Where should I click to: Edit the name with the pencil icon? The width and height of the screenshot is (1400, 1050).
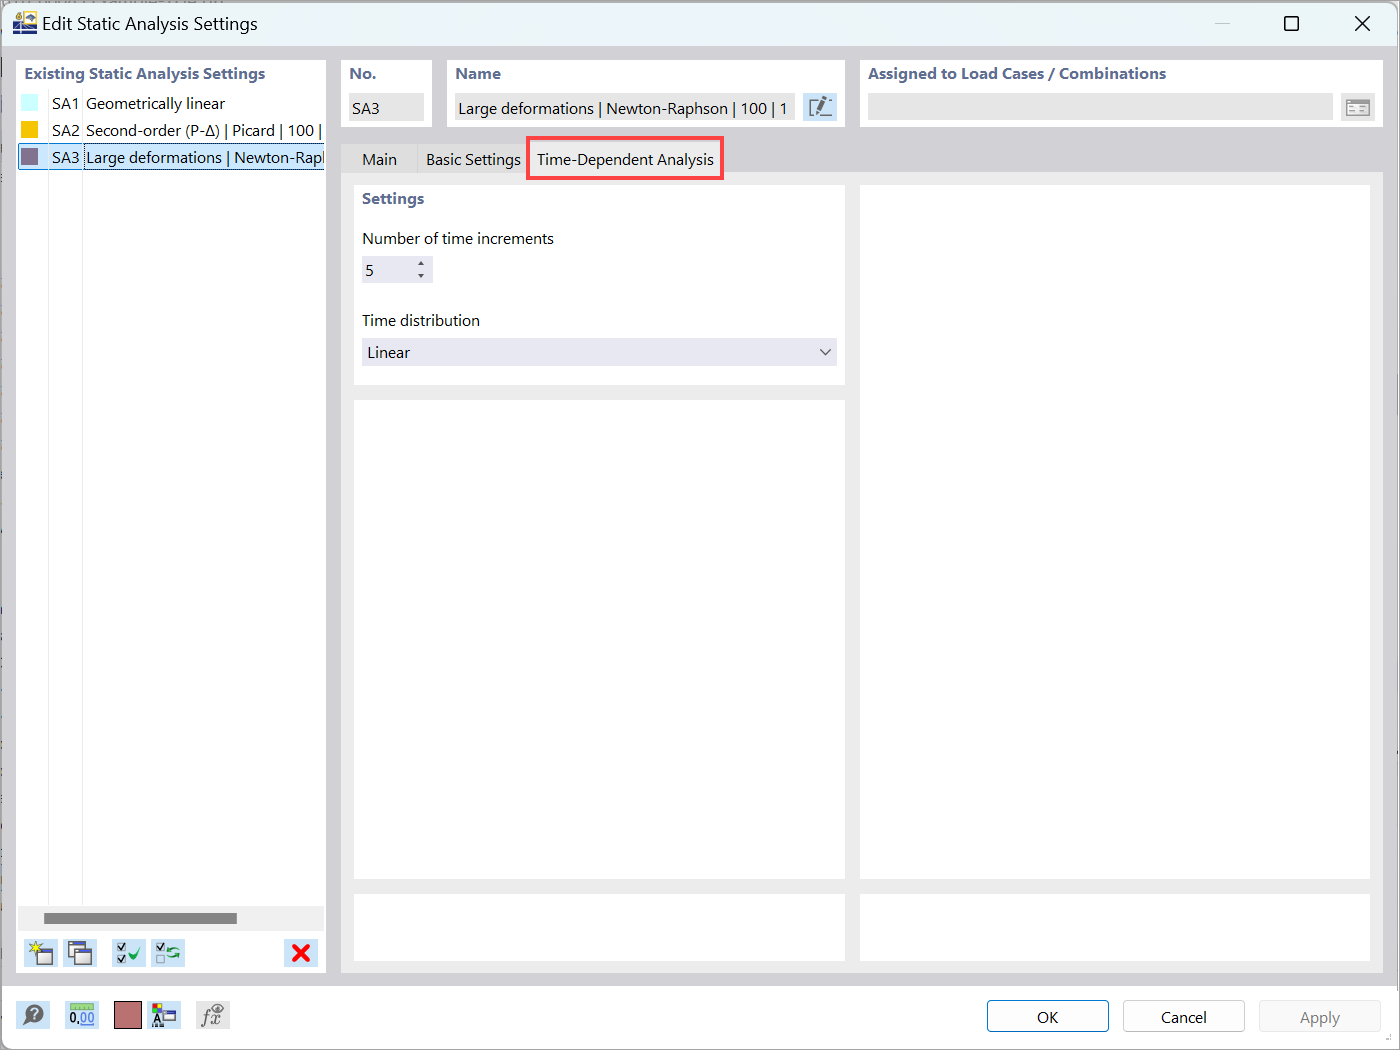click(x=820, y=107)
